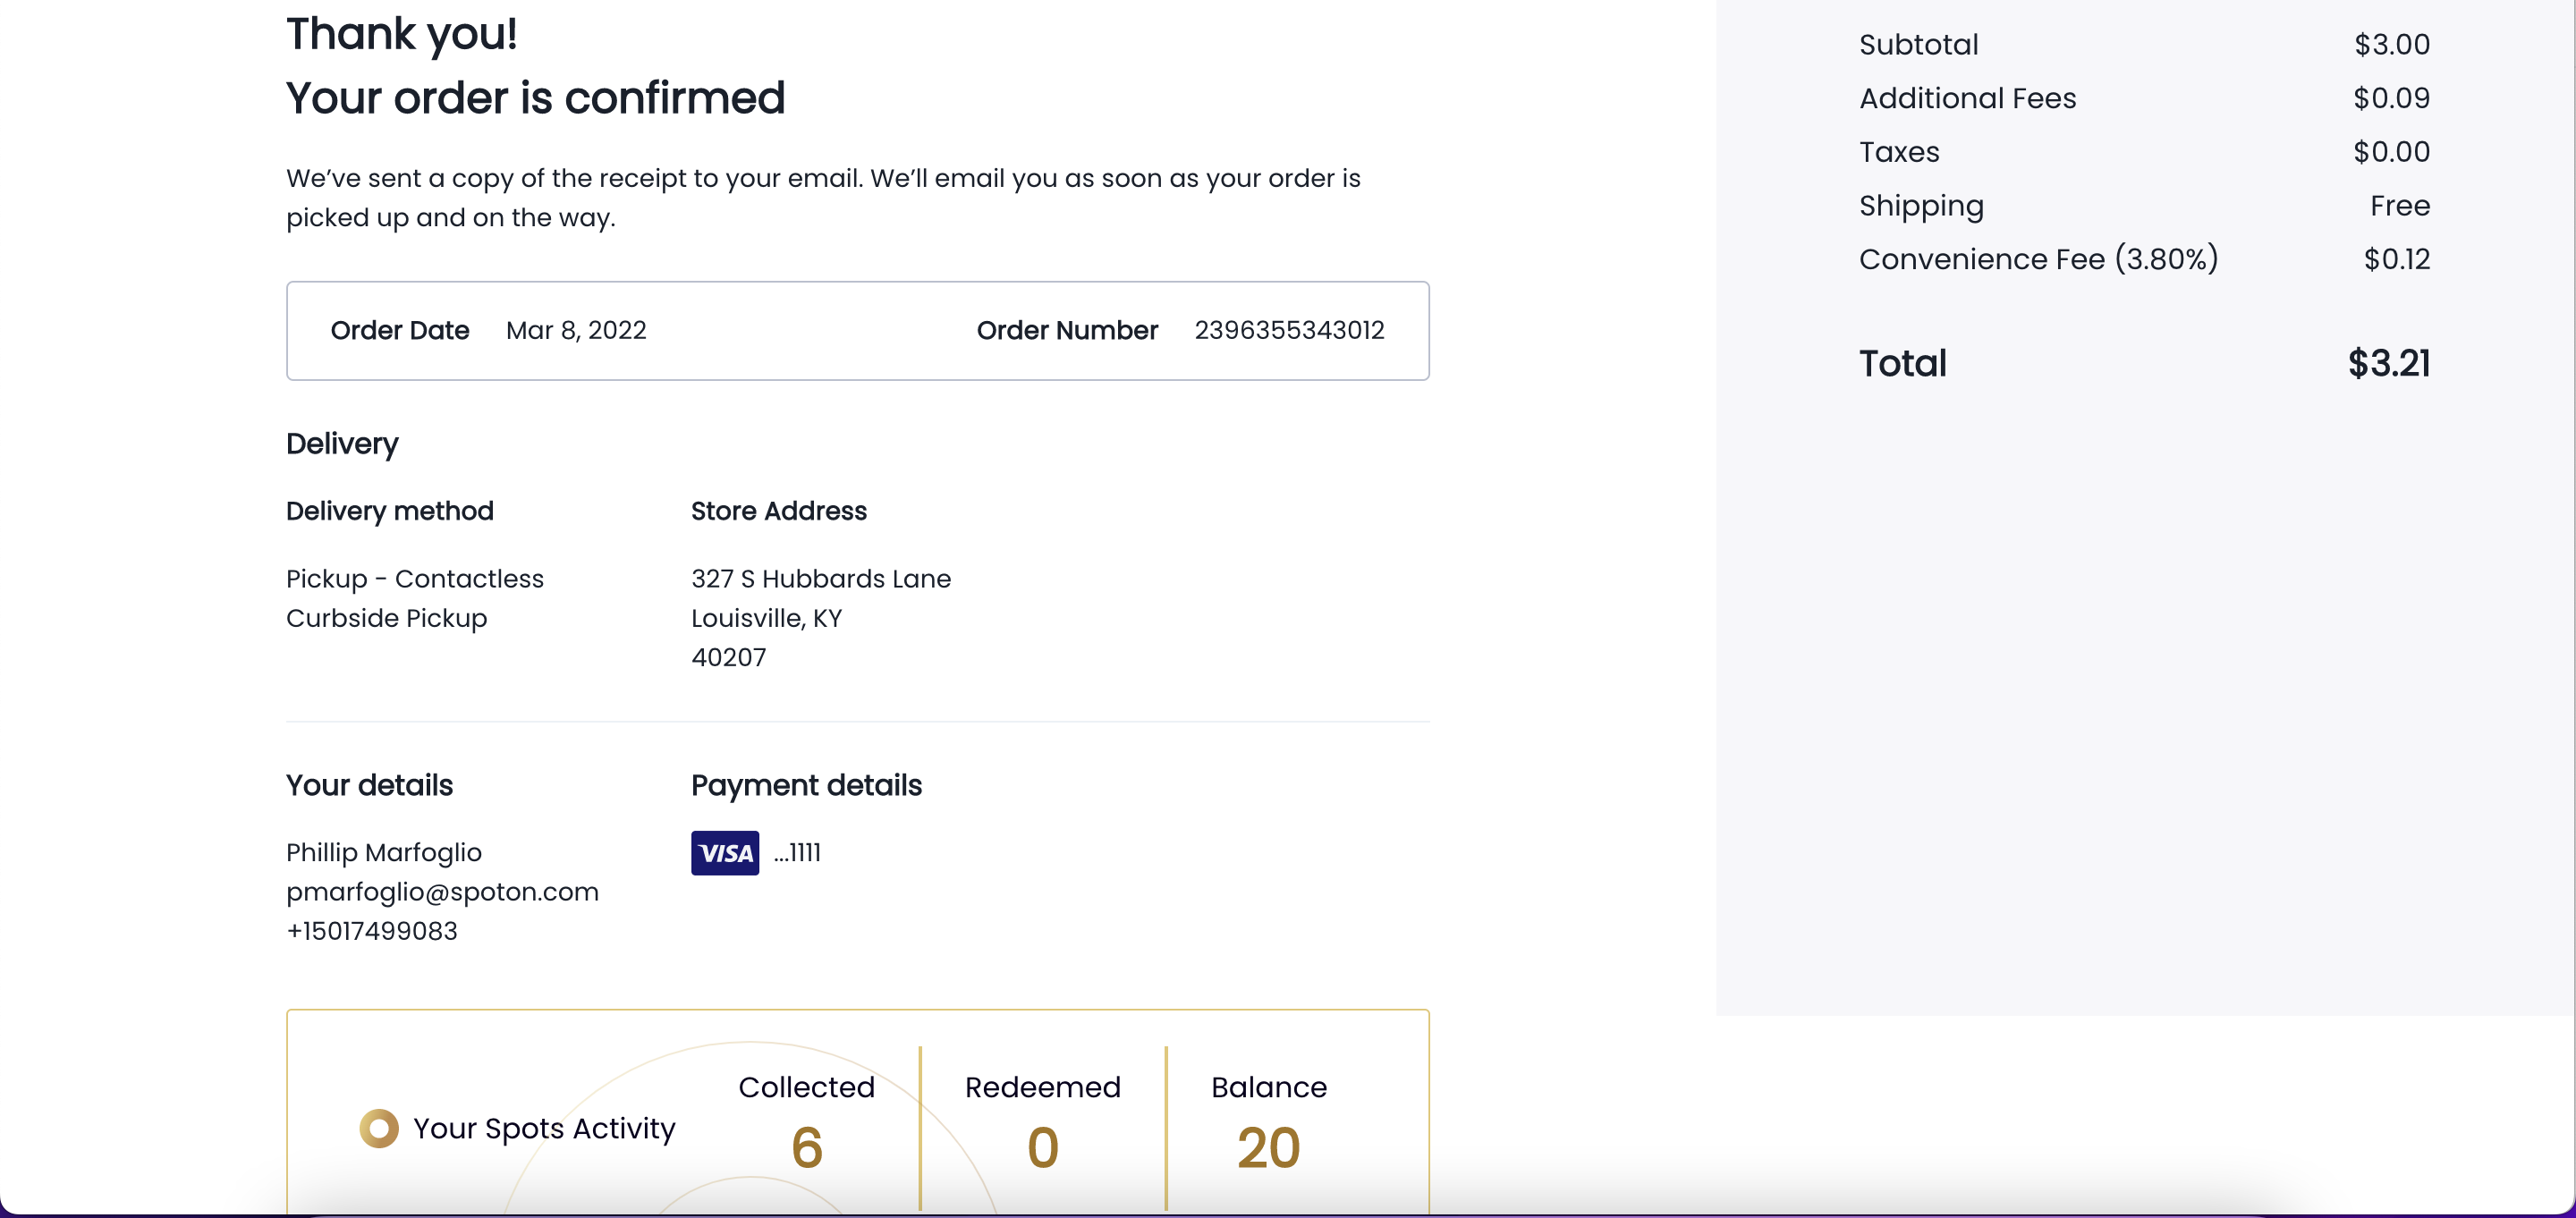Select the order number 2396355343012
Screen dimensions: 2576x1218
(1289, 330)
